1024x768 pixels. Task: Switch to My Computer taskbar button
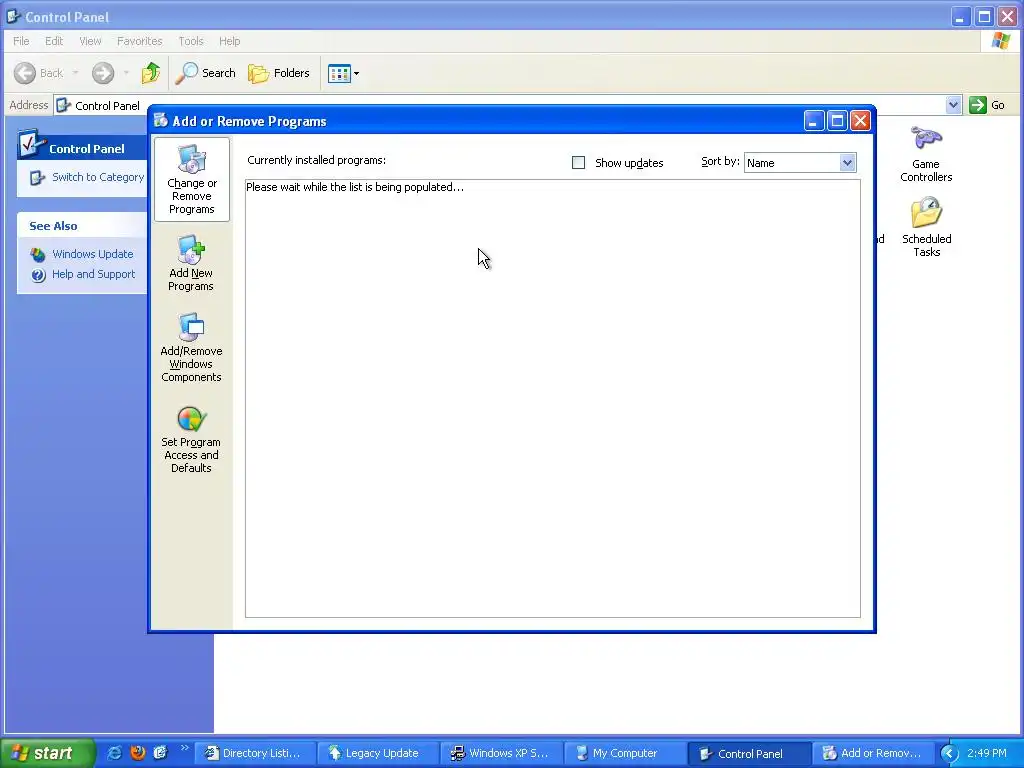624,754
